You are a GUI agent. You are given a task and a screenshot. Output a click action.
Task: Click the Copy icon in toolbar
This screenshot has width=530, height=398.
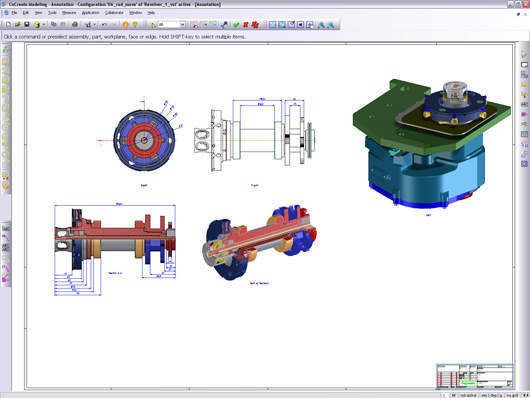tap(53, 25)
